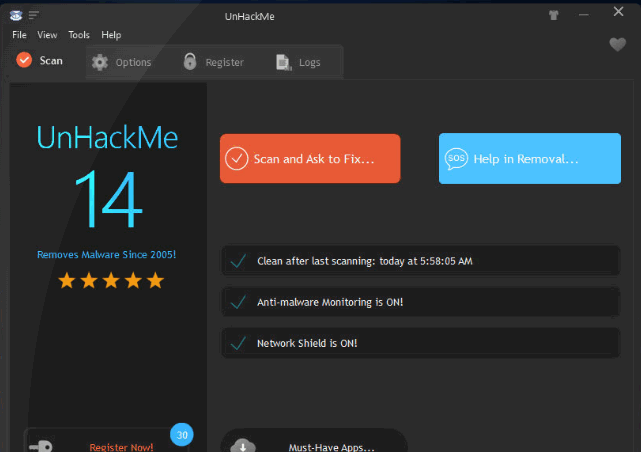Open the lines menu icon near logo
The height and width of the screenshot is (452, 641).
(34, 16)
